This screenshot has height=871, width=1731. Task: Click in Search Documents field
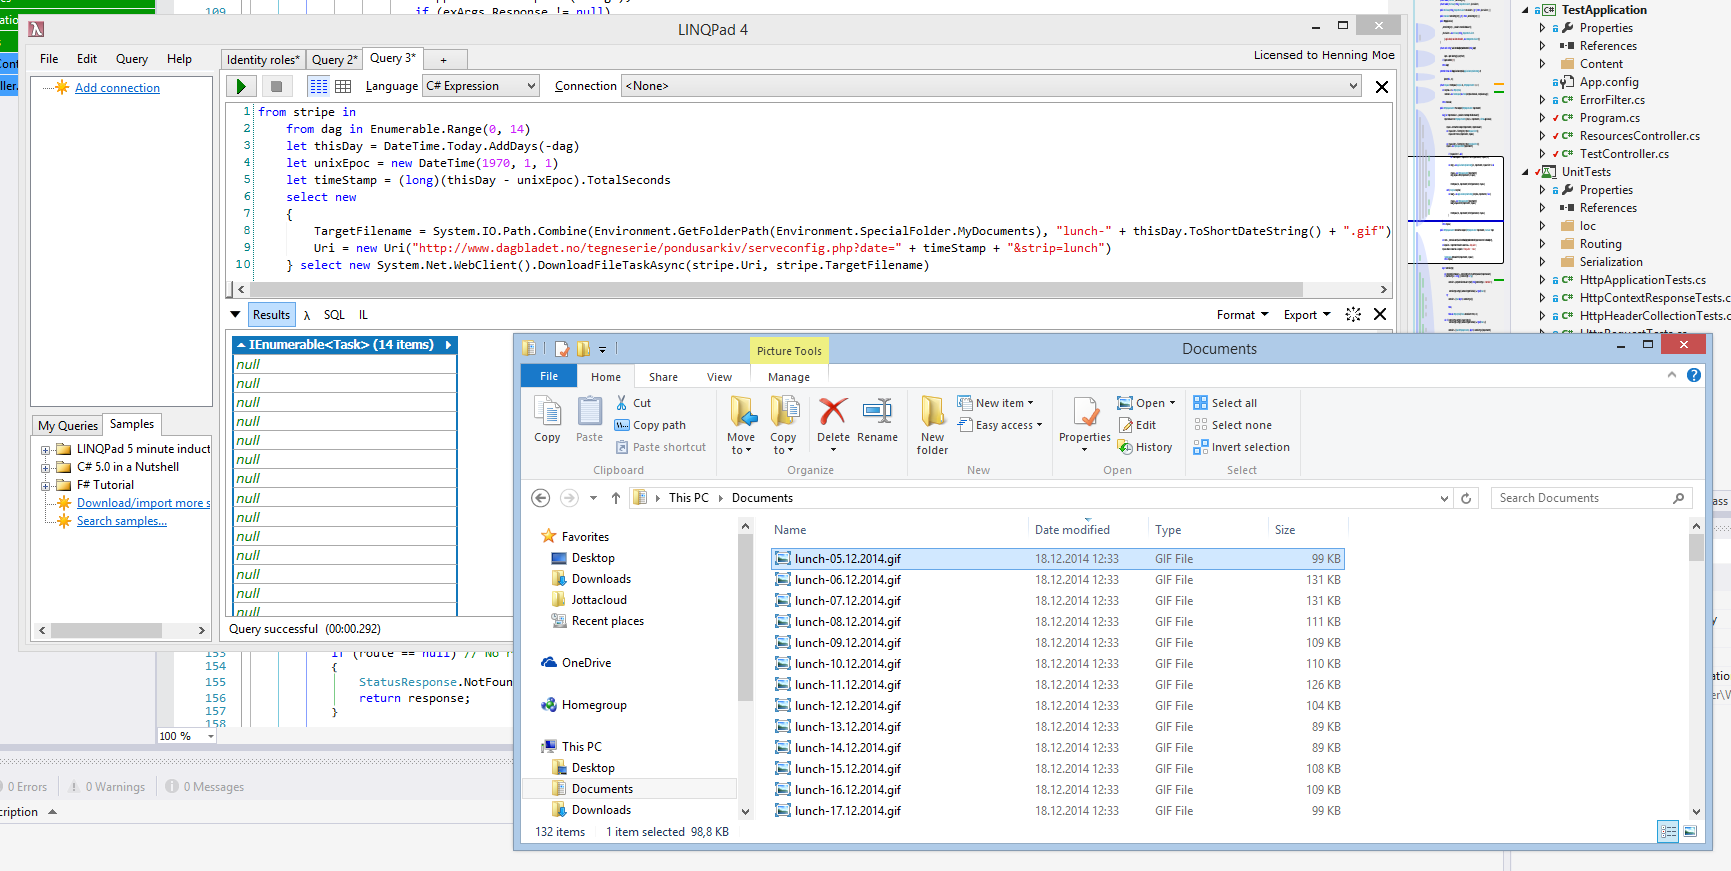[x=1592, y=498]
